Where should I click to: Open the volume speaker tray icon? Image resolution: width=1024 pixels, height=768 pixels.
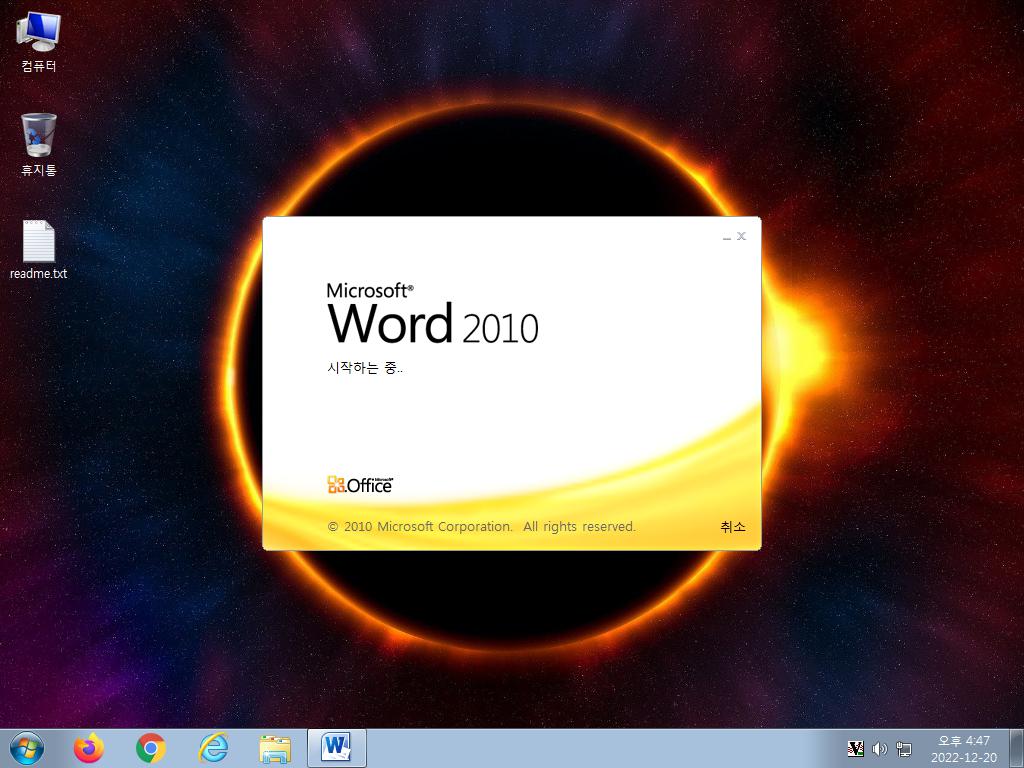click(880, 748)
